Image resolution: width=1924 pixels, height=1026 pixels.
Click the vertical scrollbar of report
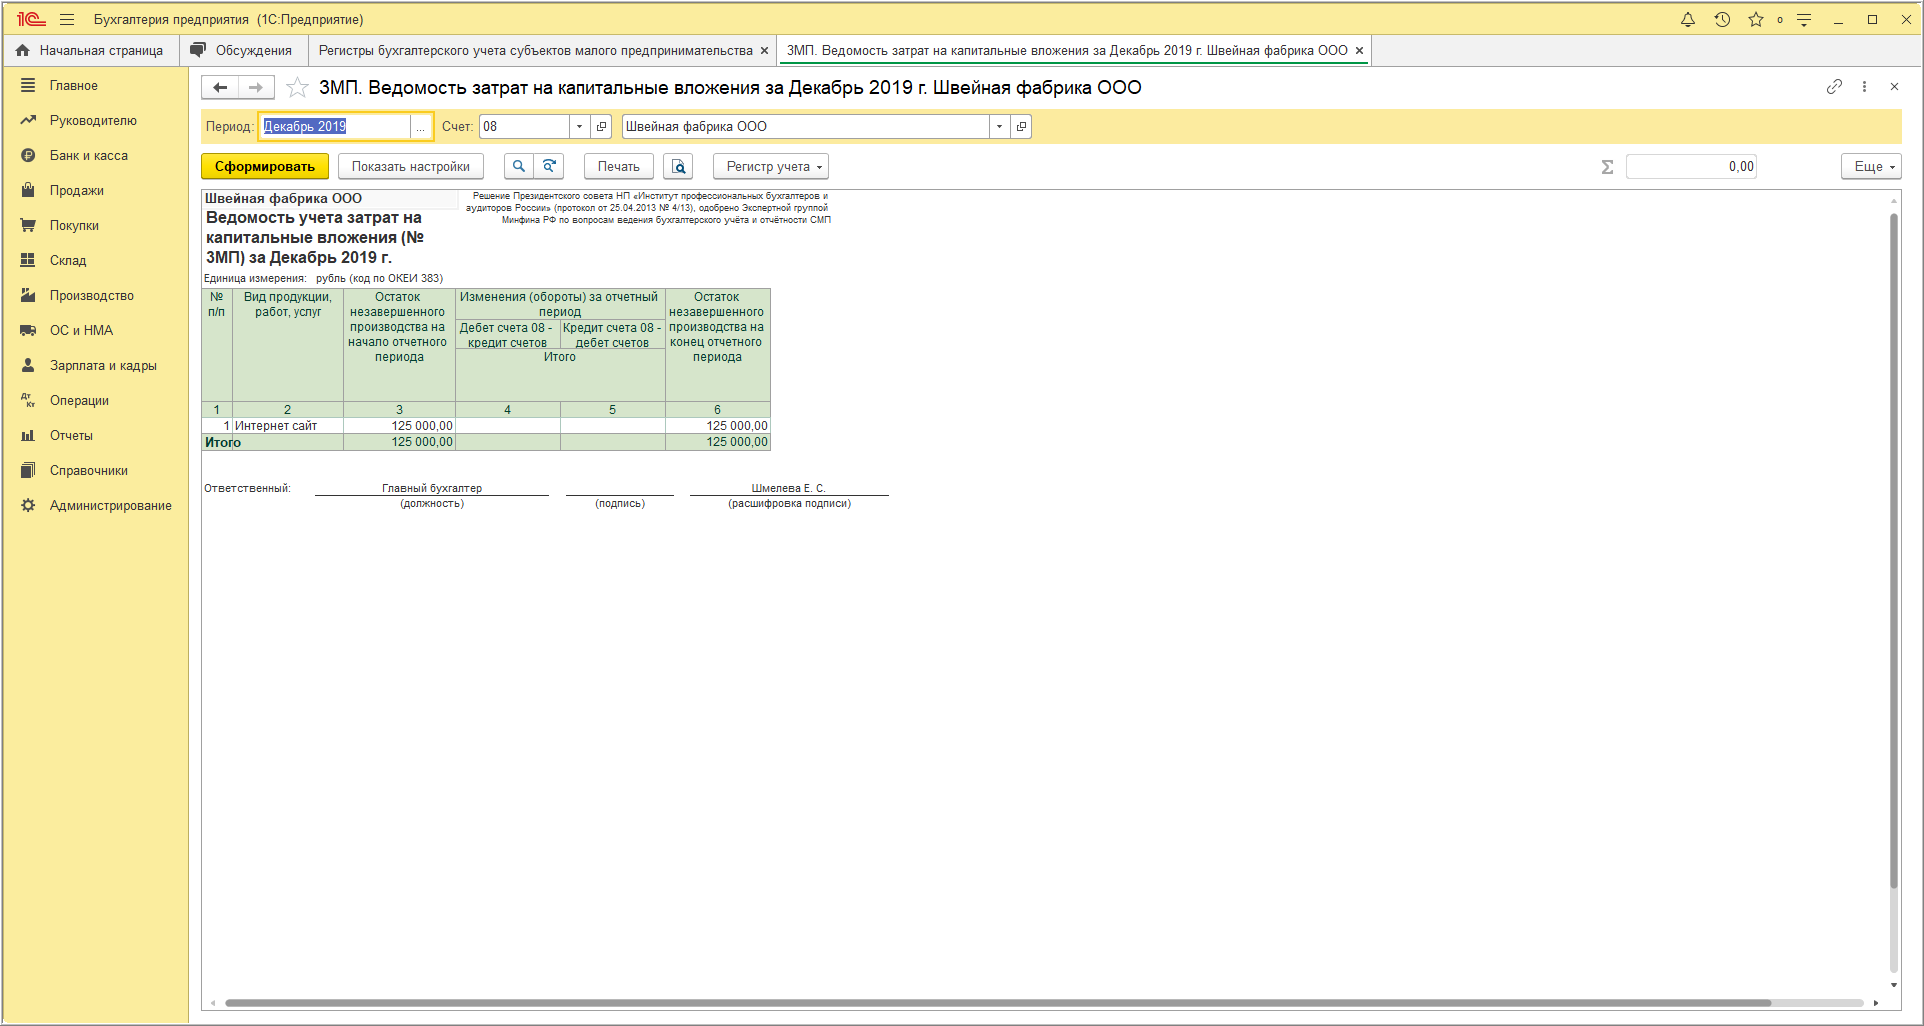(x=1893, y=550)
